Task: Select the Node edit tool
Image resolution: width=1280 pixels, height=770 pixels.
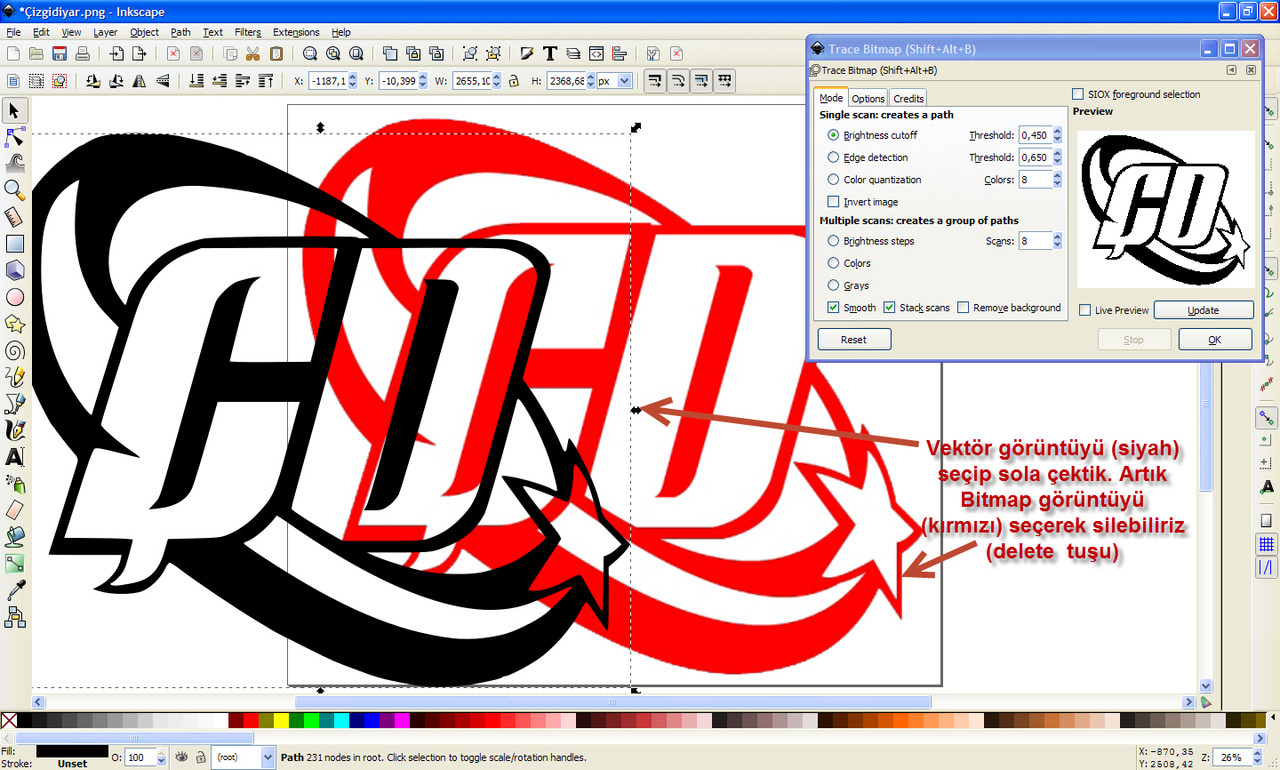Action: (15, 136)
